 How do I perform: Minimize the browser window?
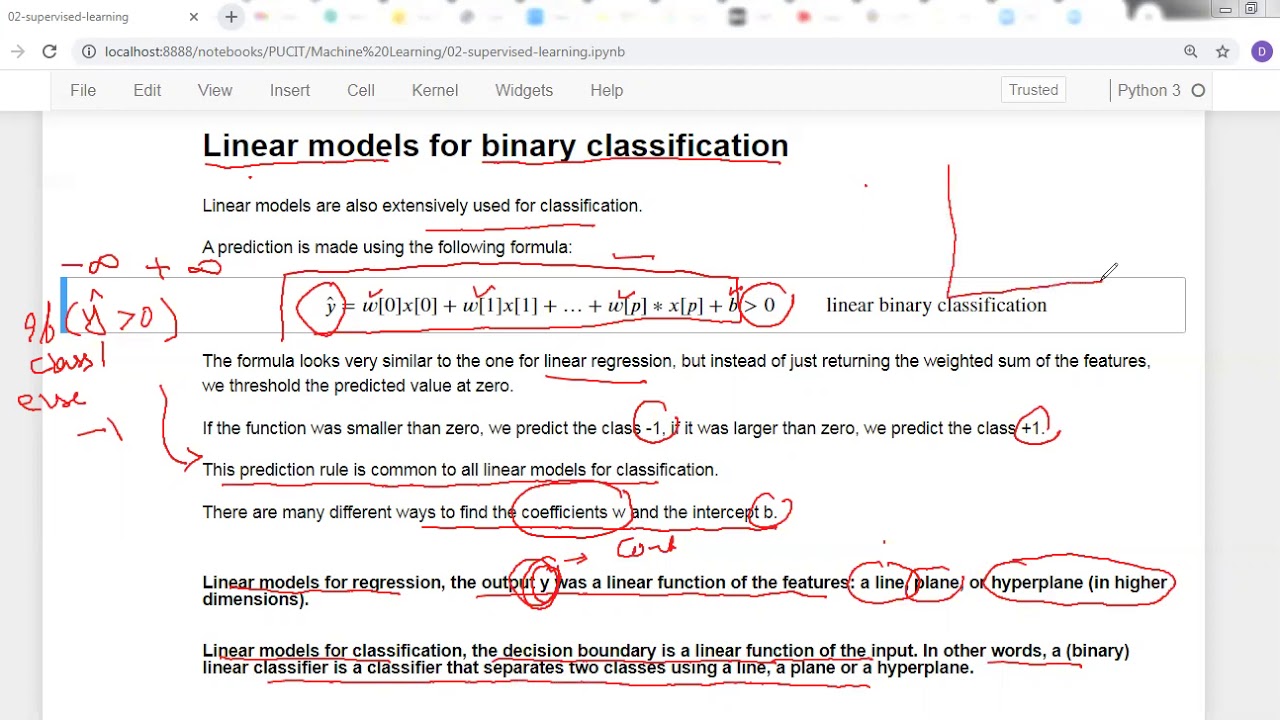tap(1225, 9)
